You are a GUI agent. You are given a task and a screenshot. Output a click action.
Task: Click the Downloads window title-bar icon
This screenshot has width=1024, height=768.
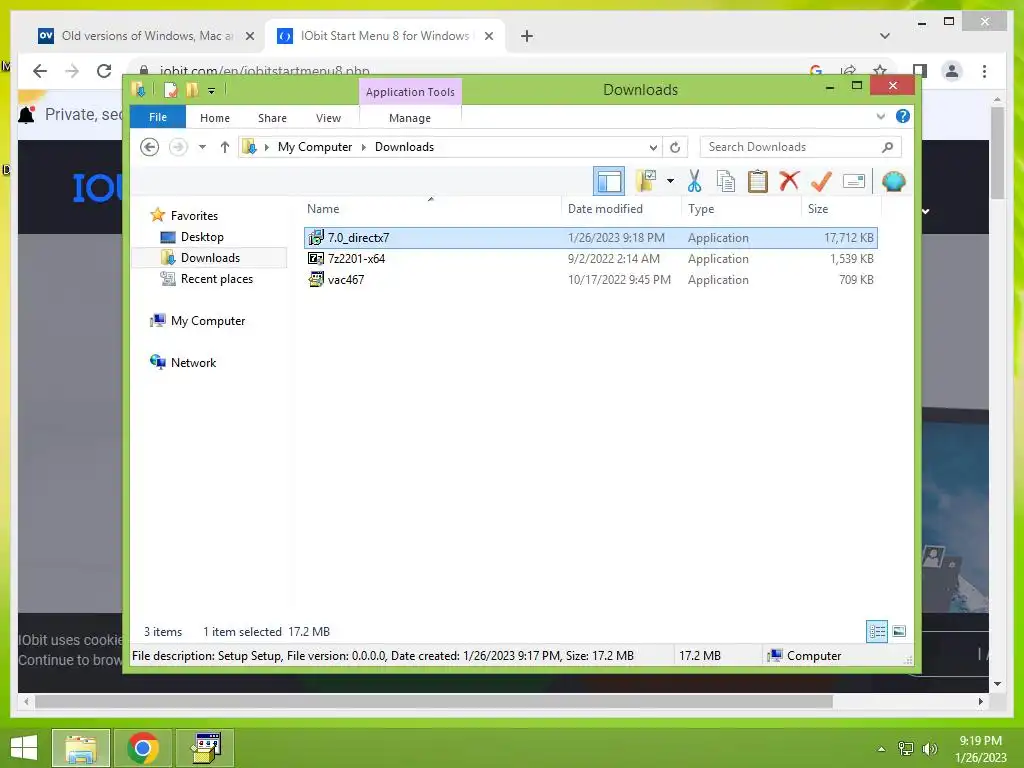[138, 89]
